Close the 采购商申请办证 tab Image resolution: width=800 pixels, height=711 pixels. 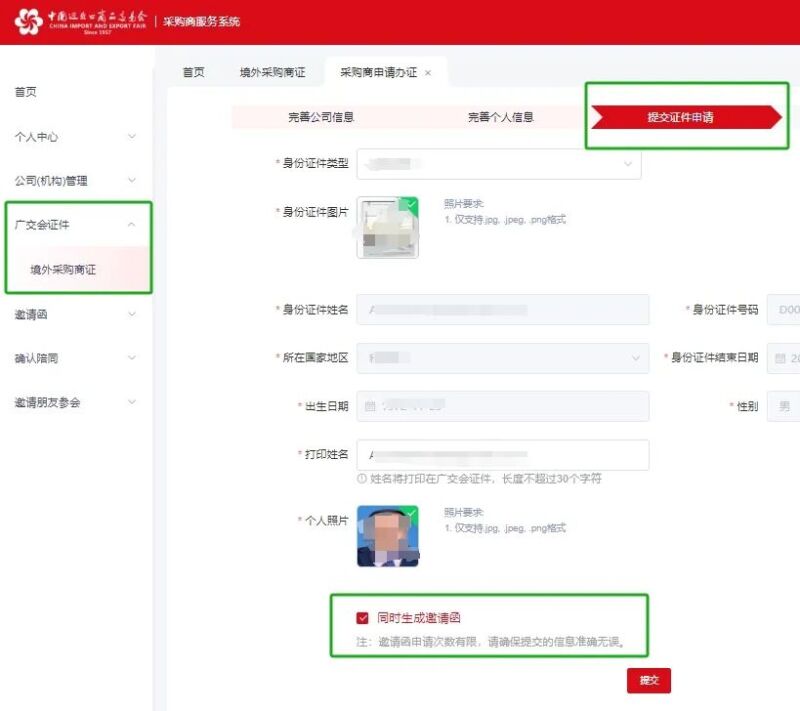pos(428,73)
